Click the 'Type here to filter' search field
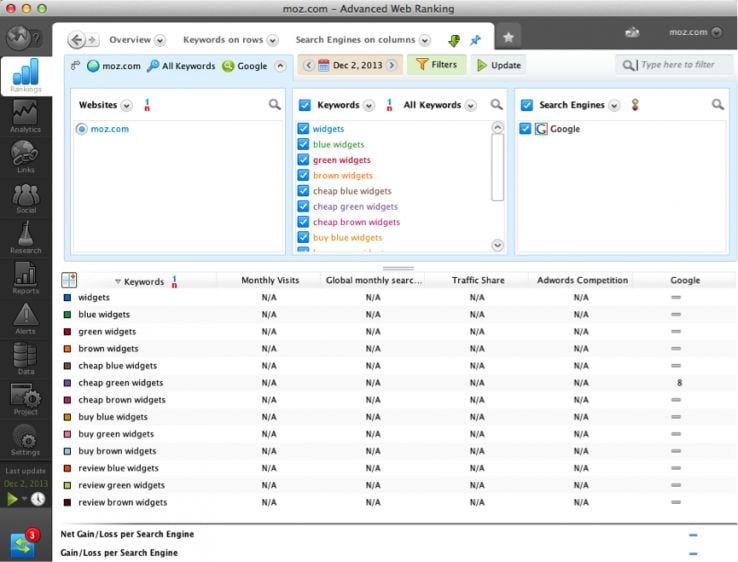738x562 pixels. [676, 65]
